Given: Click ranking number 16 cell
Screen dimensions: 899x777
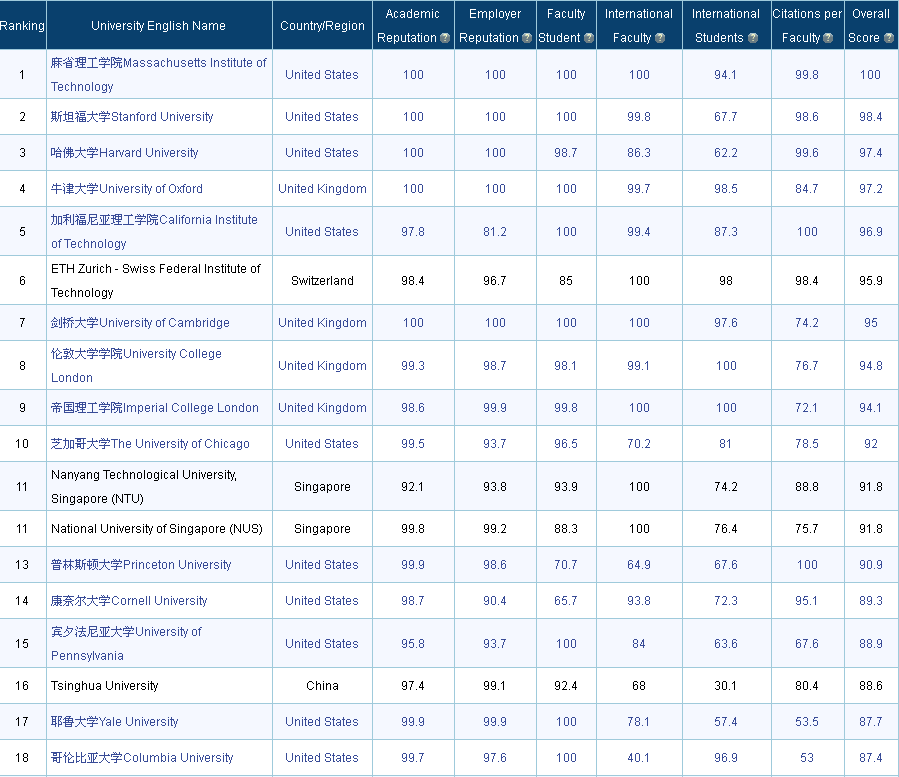Looking at the screenshot, I should 22,686.
